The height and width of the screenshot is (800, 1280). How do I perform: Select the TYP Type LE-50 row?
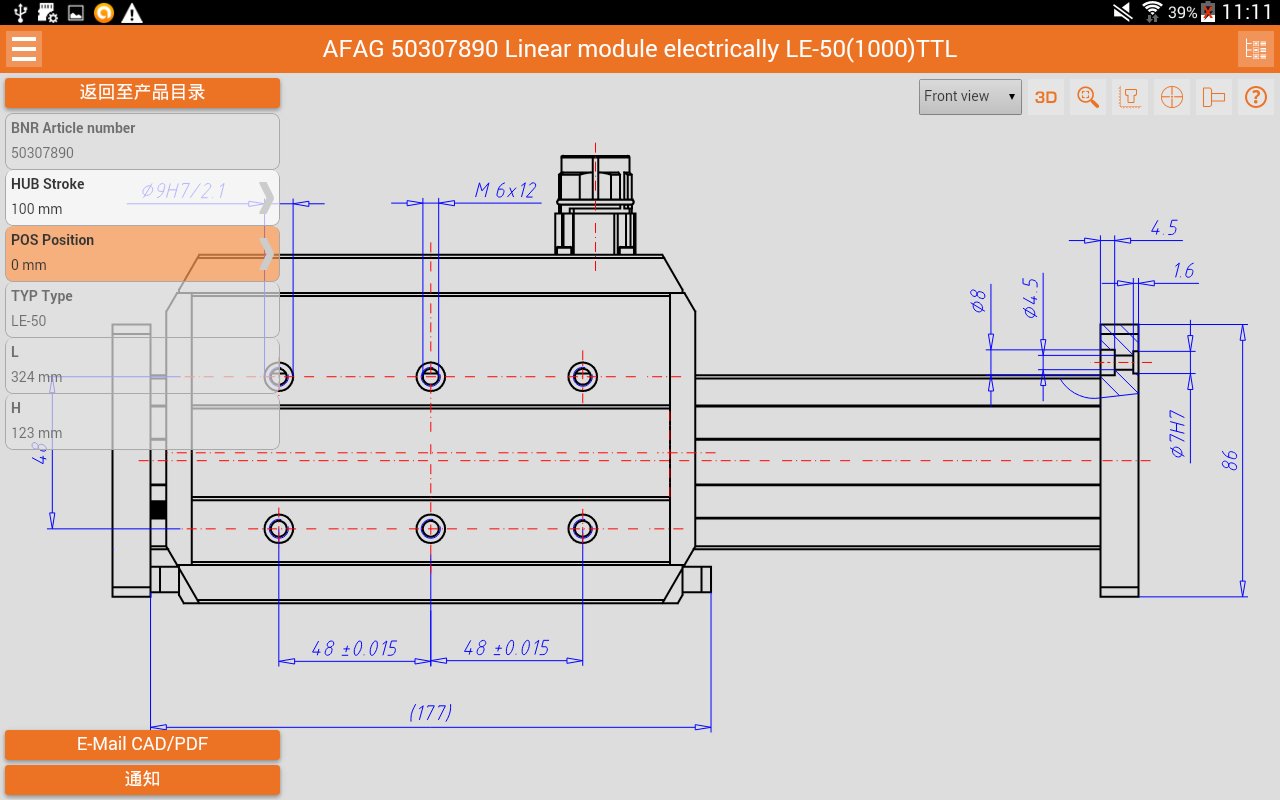coord(142,309)
